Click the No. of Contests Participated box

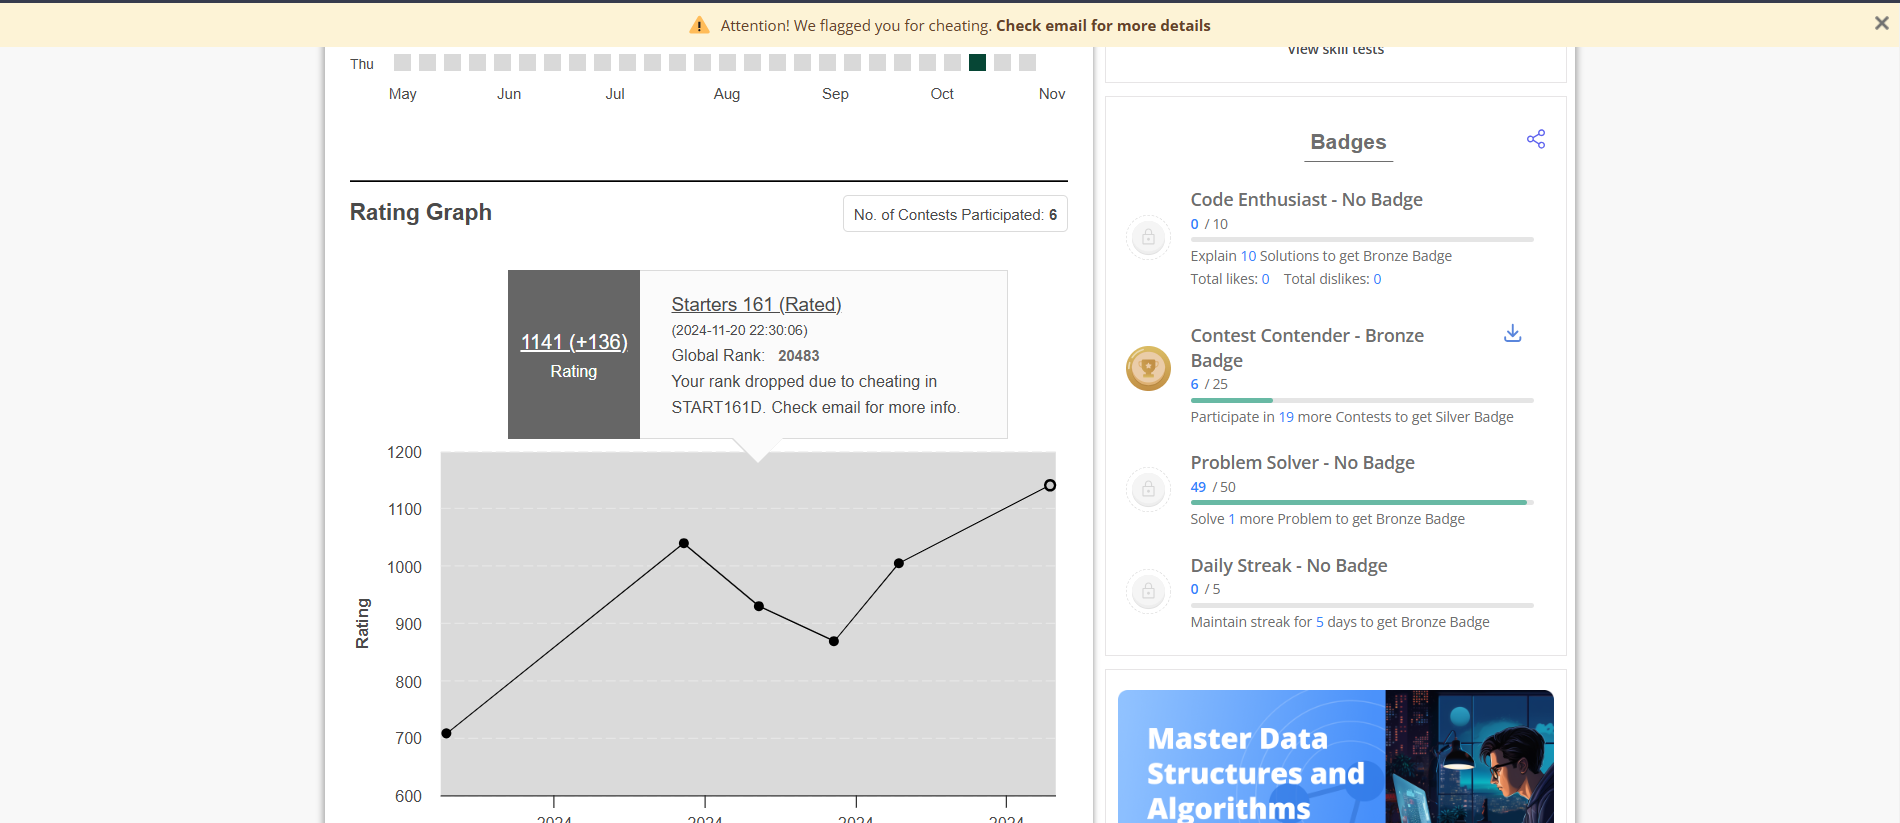click(x=955, y=214)
